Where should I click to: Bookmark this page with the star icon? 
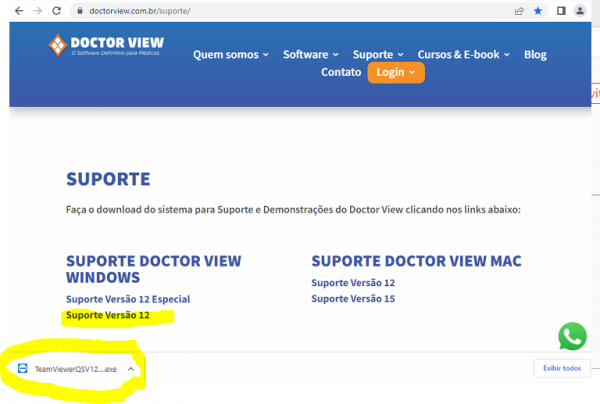point(538,10)
